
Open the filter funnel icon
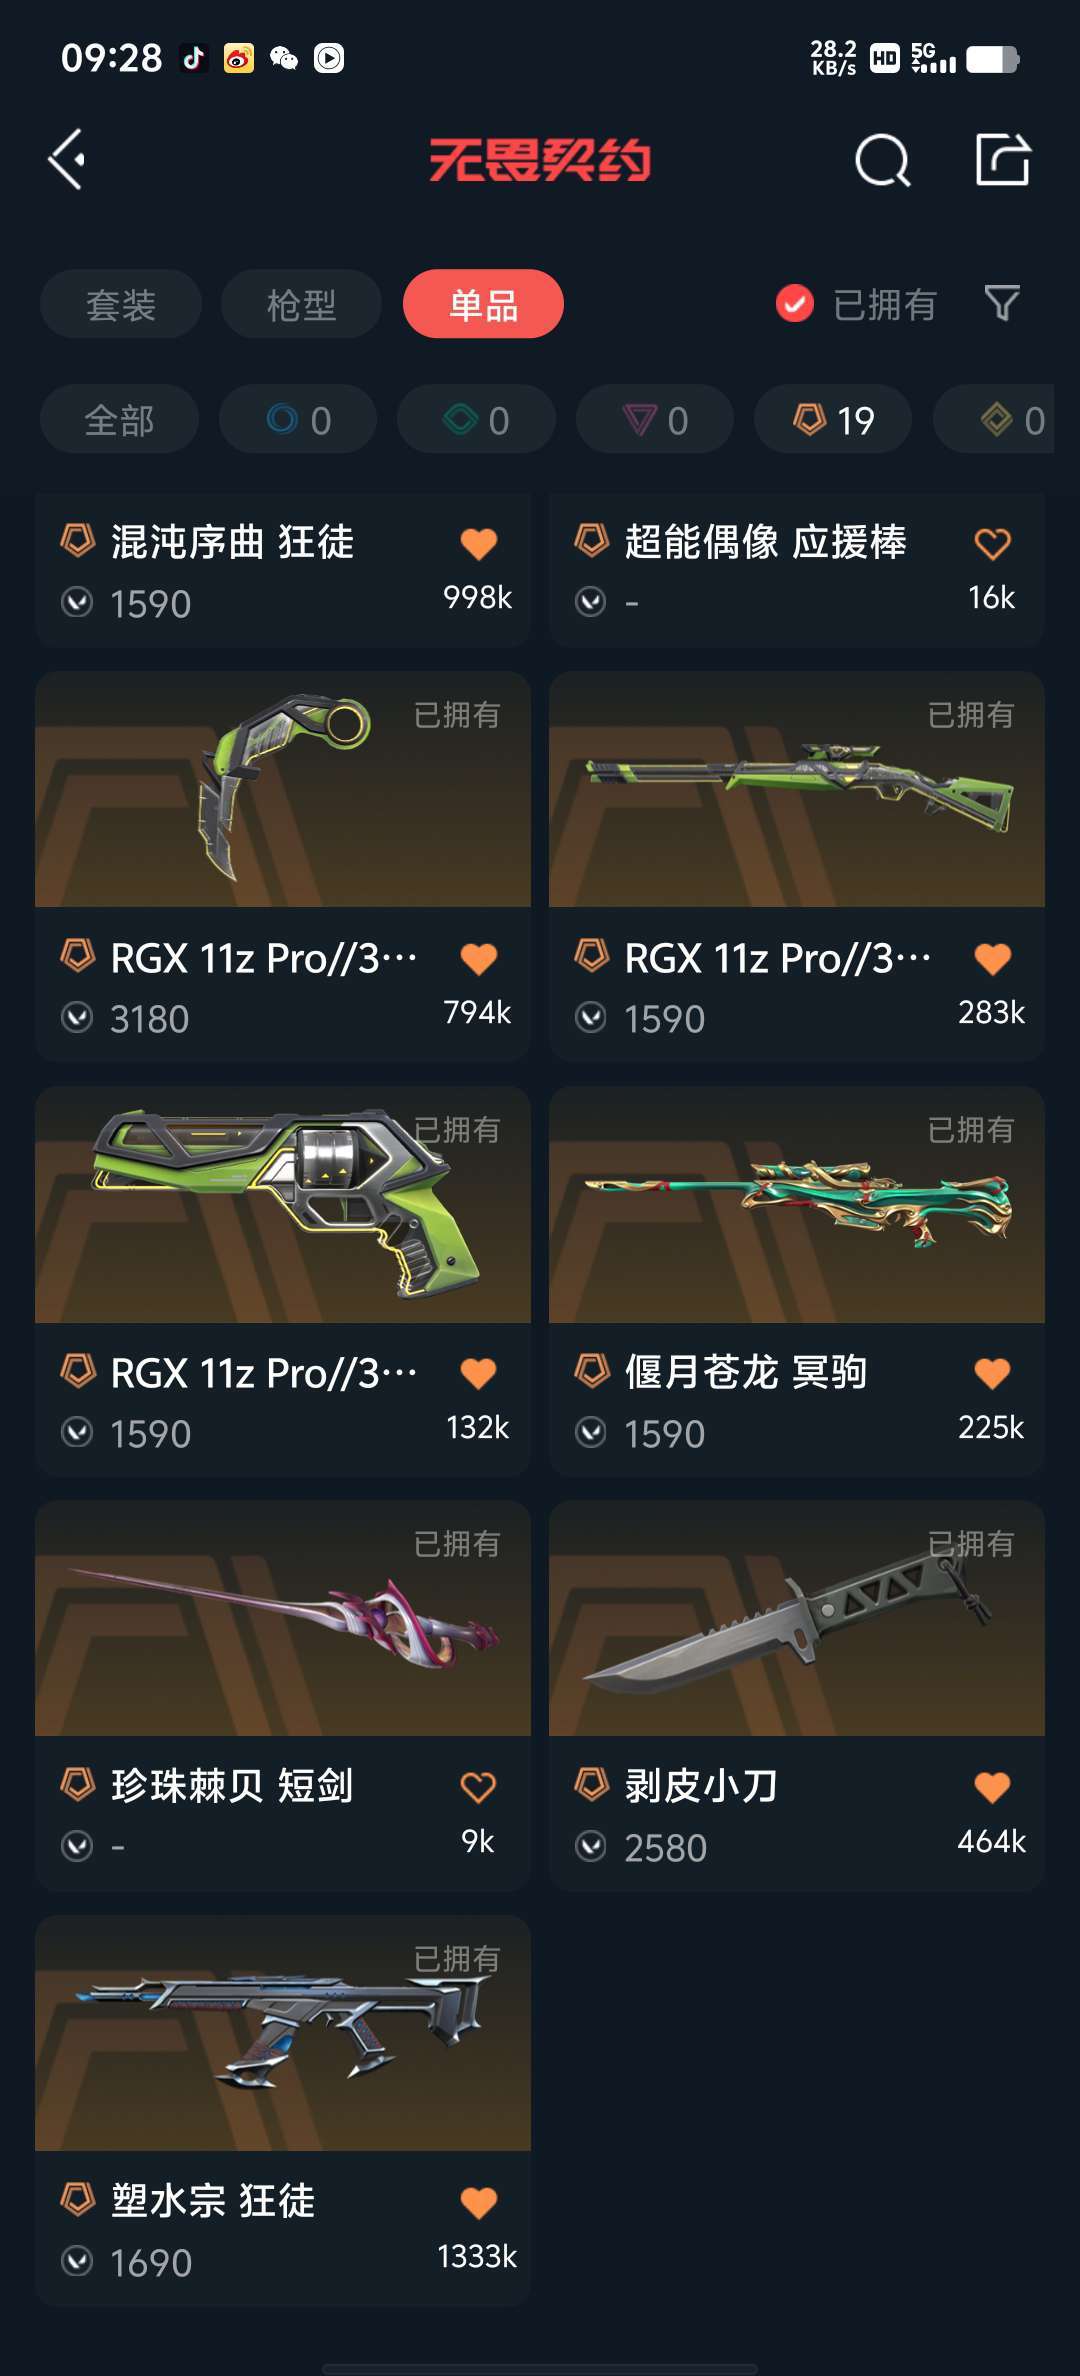1002,303
